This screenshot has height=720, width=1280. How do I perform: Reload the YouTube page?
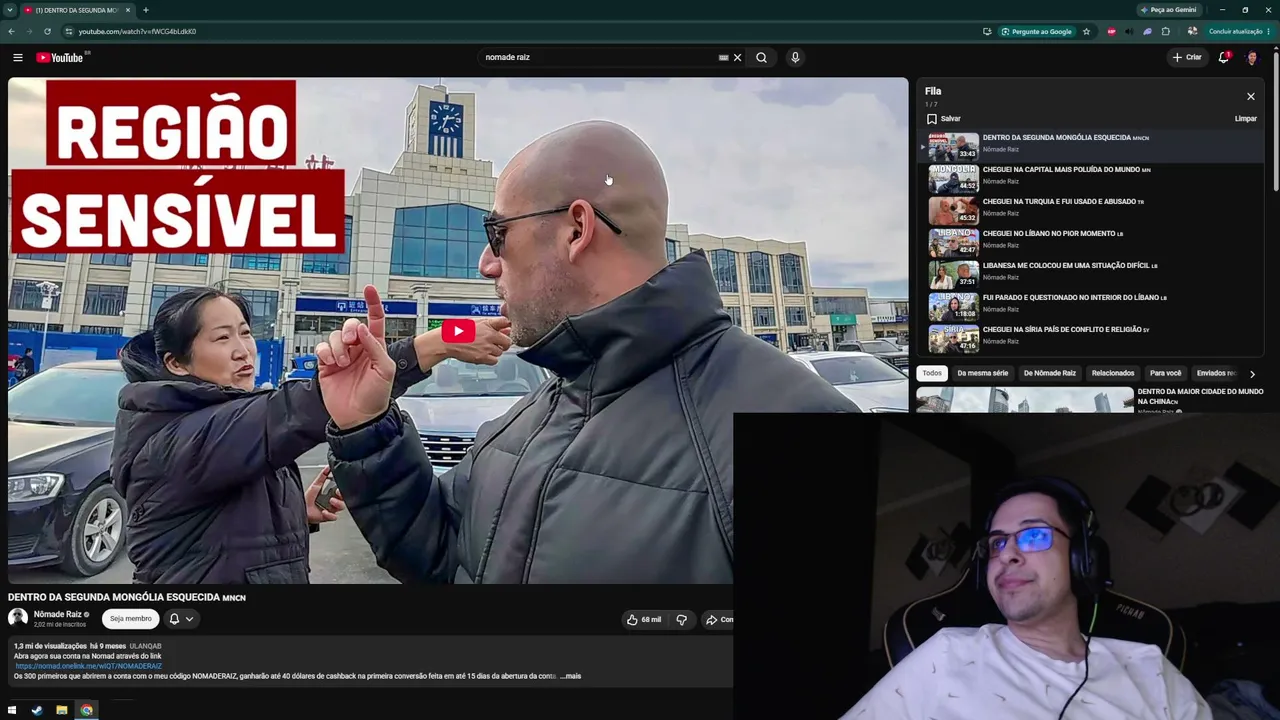[x=47, y=32]
